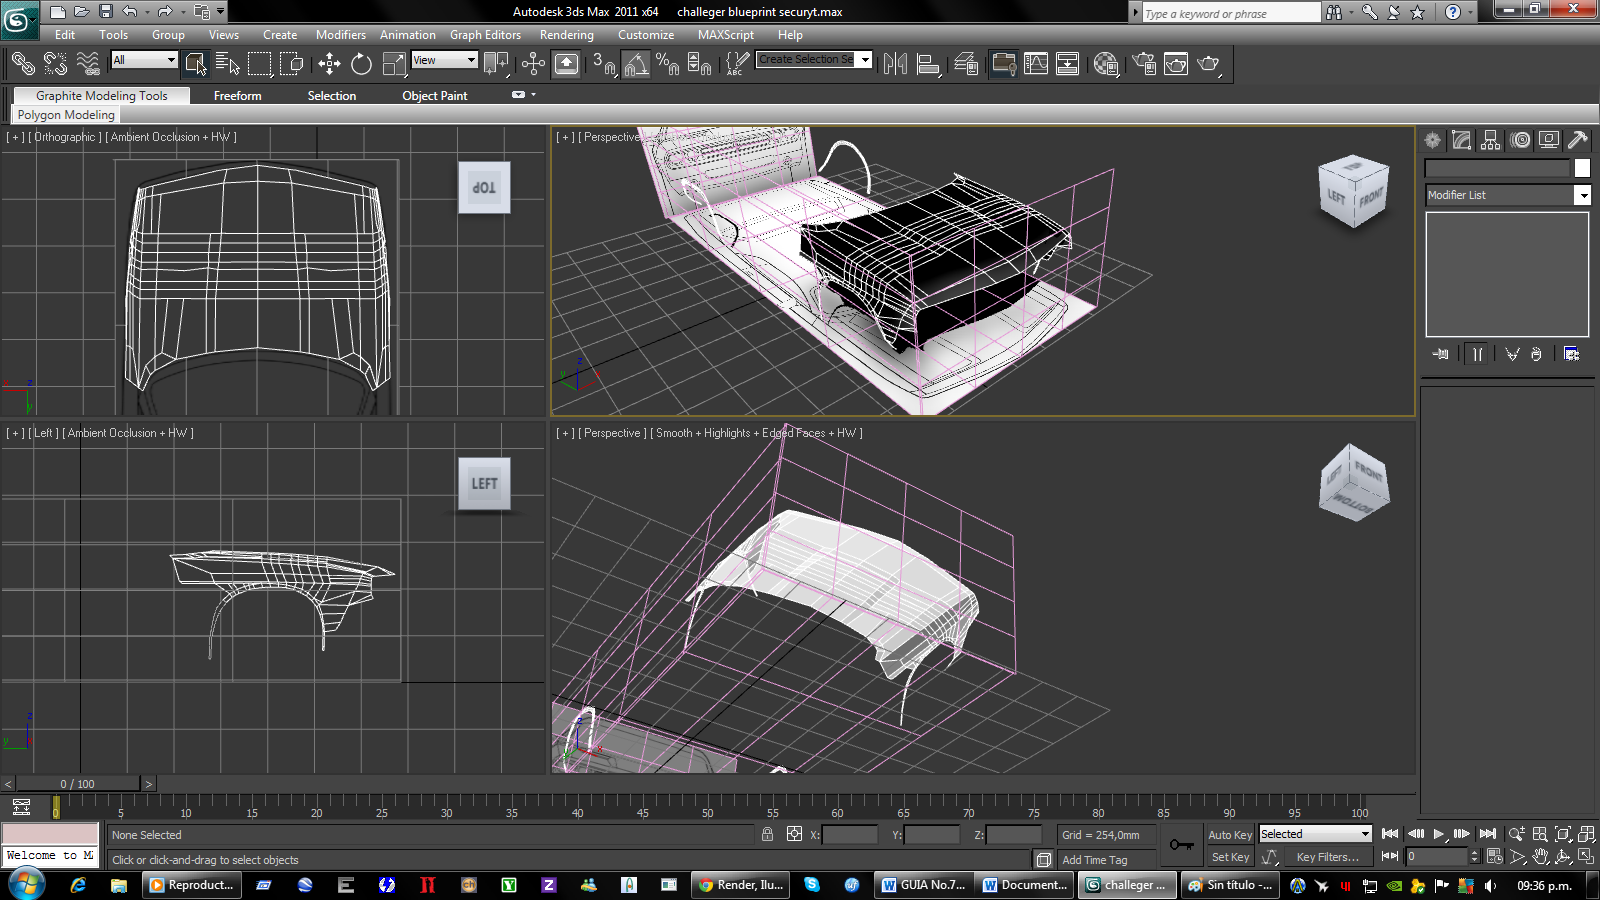Switch to the Freeform ribbon tab
The image size is (1600, 900).
tap(237, 96)
